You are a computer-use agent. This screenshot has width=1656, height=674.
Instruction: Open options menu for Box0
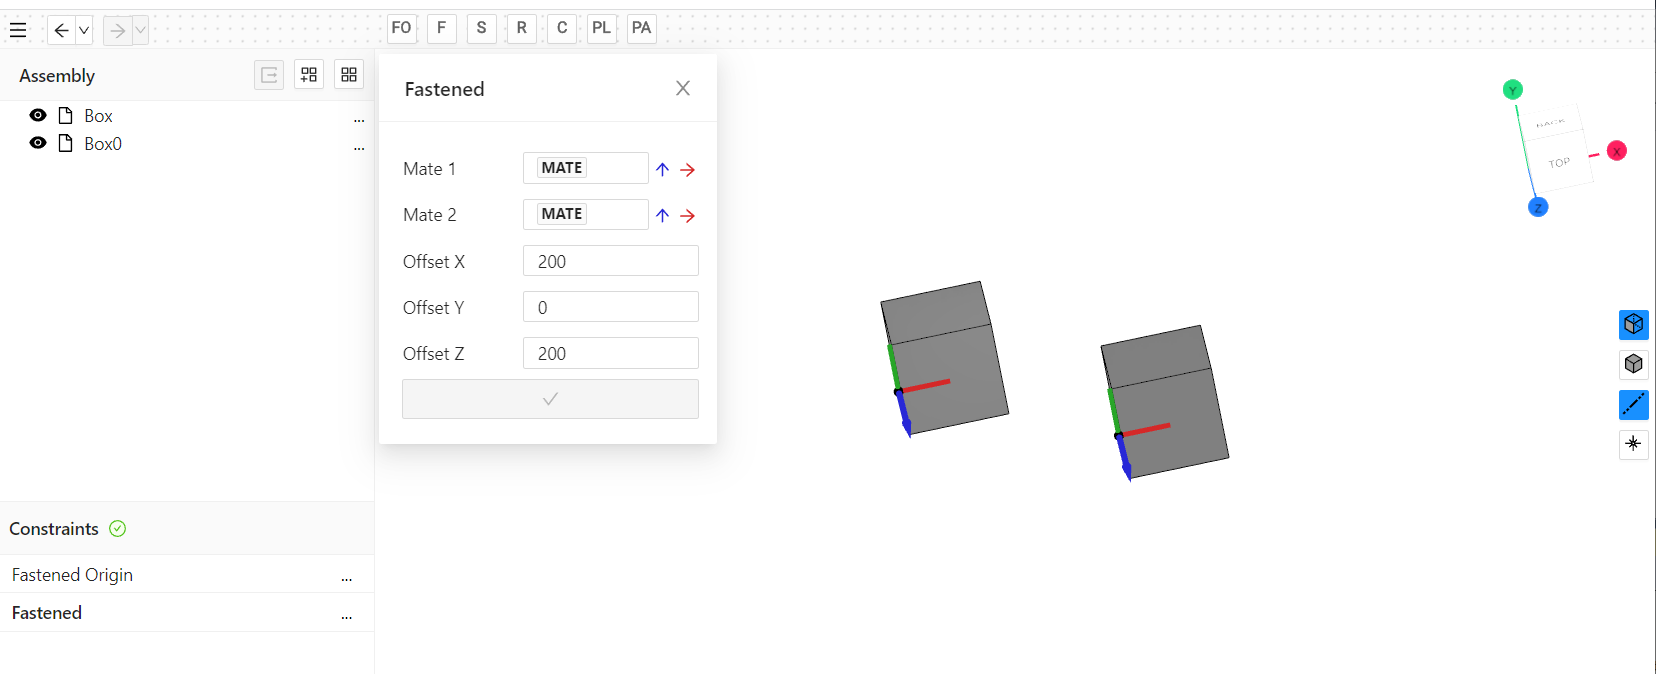[359, 146]
